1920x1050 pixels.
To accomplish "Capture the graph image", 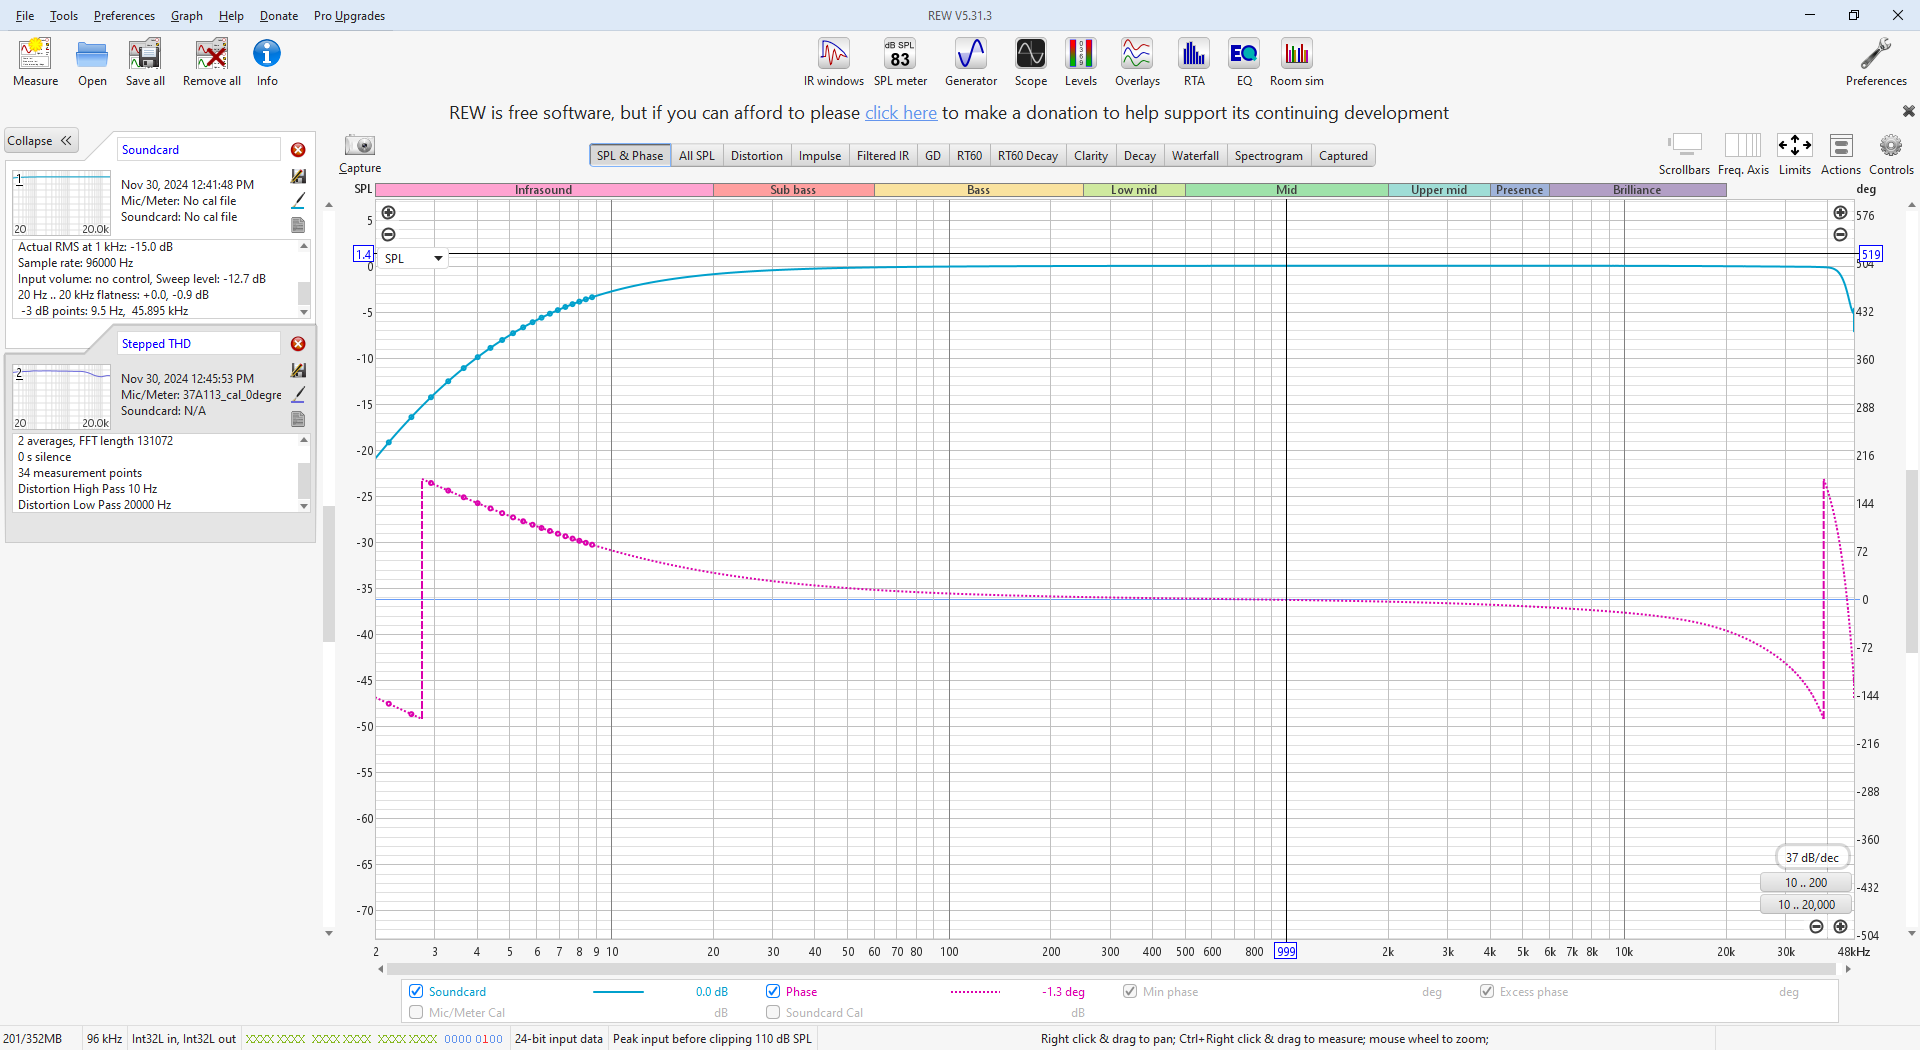I will (x=360, y=153).
